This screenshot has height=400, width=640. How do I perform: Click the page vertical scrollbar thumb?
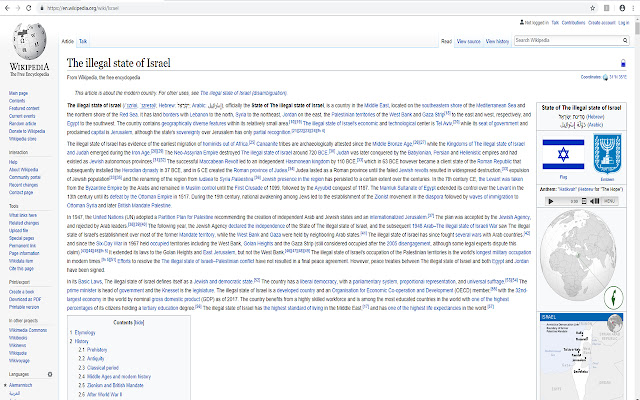pos(637,28)
